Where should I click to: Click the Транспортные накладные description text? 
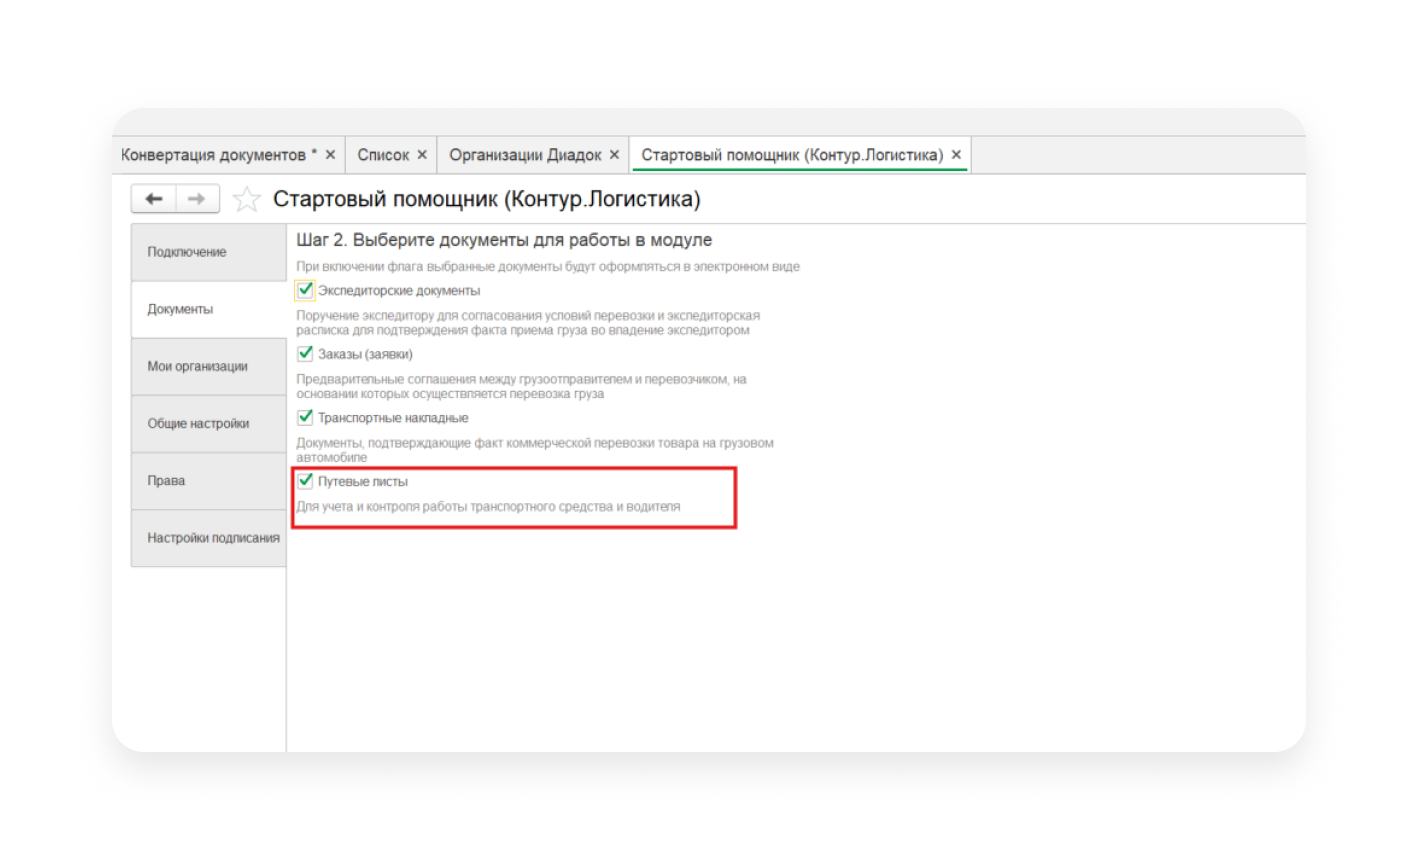[535, 450]
